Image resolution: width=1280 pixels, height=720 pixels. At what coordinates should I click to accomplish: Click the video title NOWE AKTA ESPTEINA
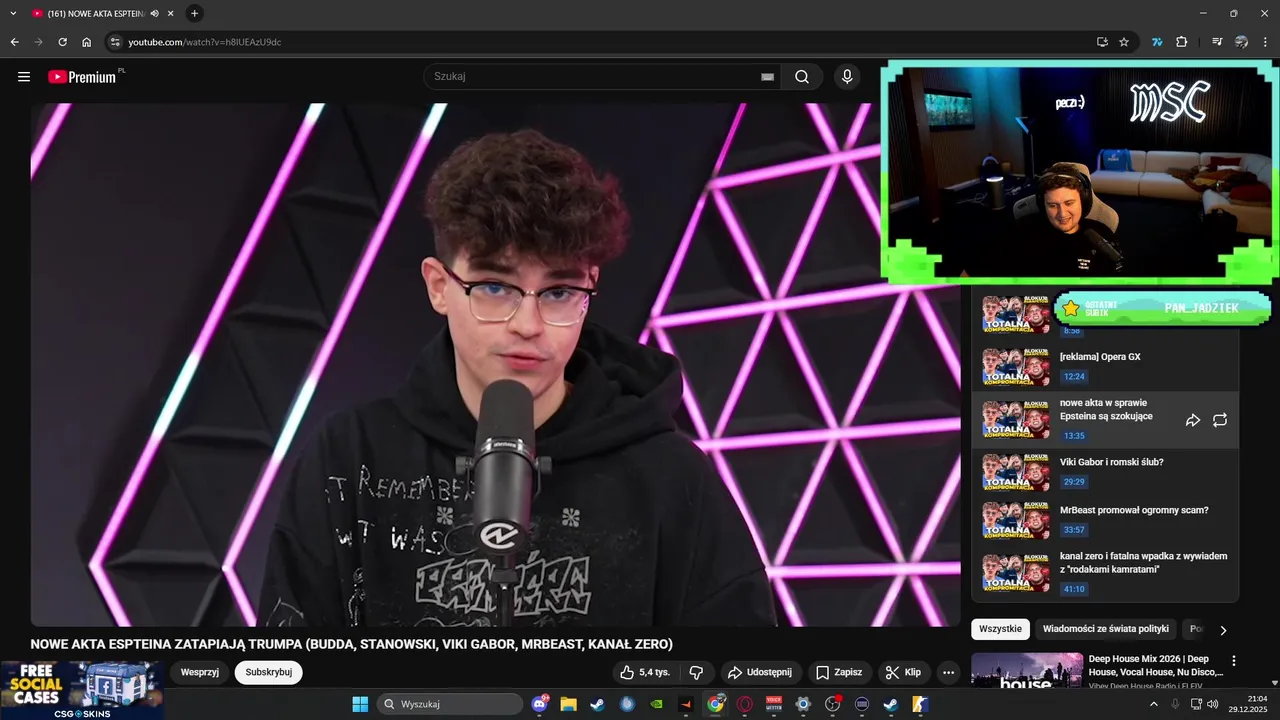(351, 644)
